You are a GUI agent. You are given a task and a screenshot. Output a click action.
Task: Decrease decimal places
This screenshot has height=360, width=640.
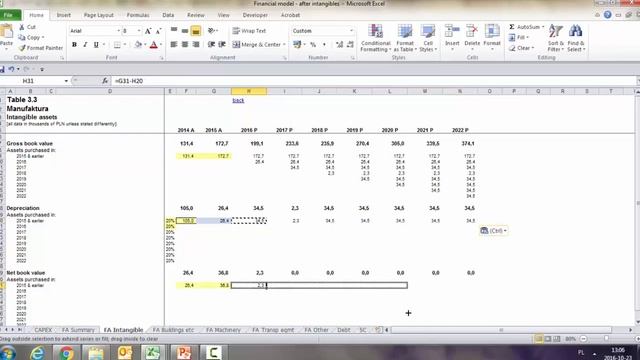click(x=350, y=44)
